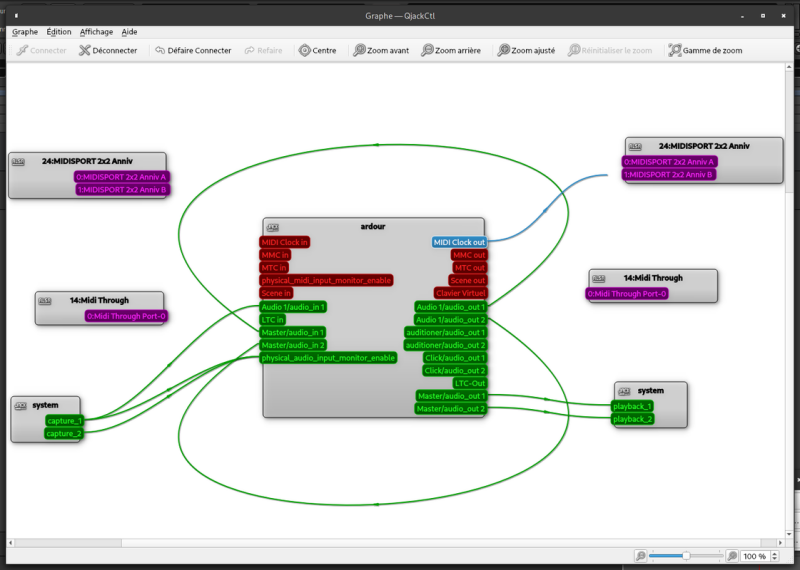This screenshot has height=570, width=800.
Task: Click the vertical scrollbar down arrow
Action: pyautogui.click(x=789, y=534)
